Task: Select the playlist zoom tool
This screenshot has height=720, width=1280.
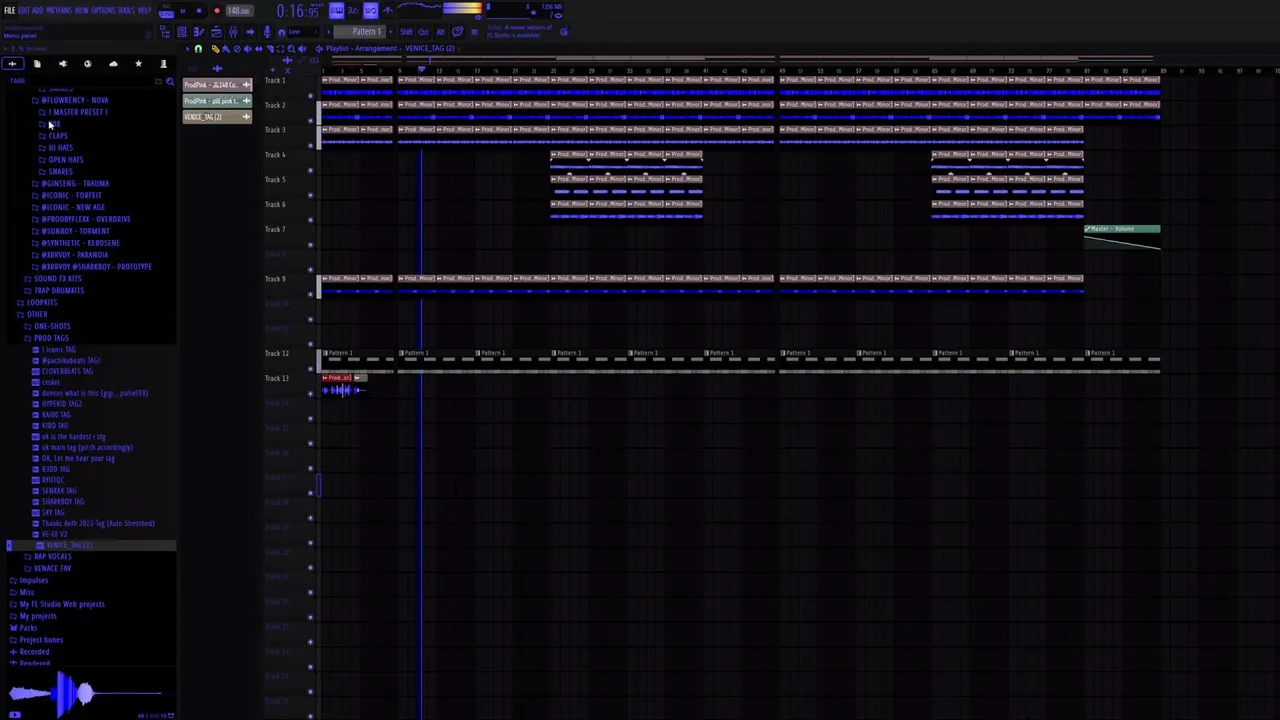Action: [x=291, y=49]
